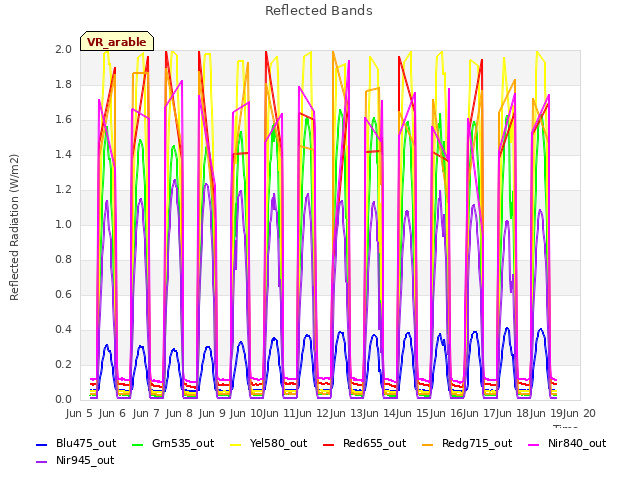Toggle Blu475_out series in legend
This screenshot has height=480, width=640.
pyautogui.click(x=76, y=443)
